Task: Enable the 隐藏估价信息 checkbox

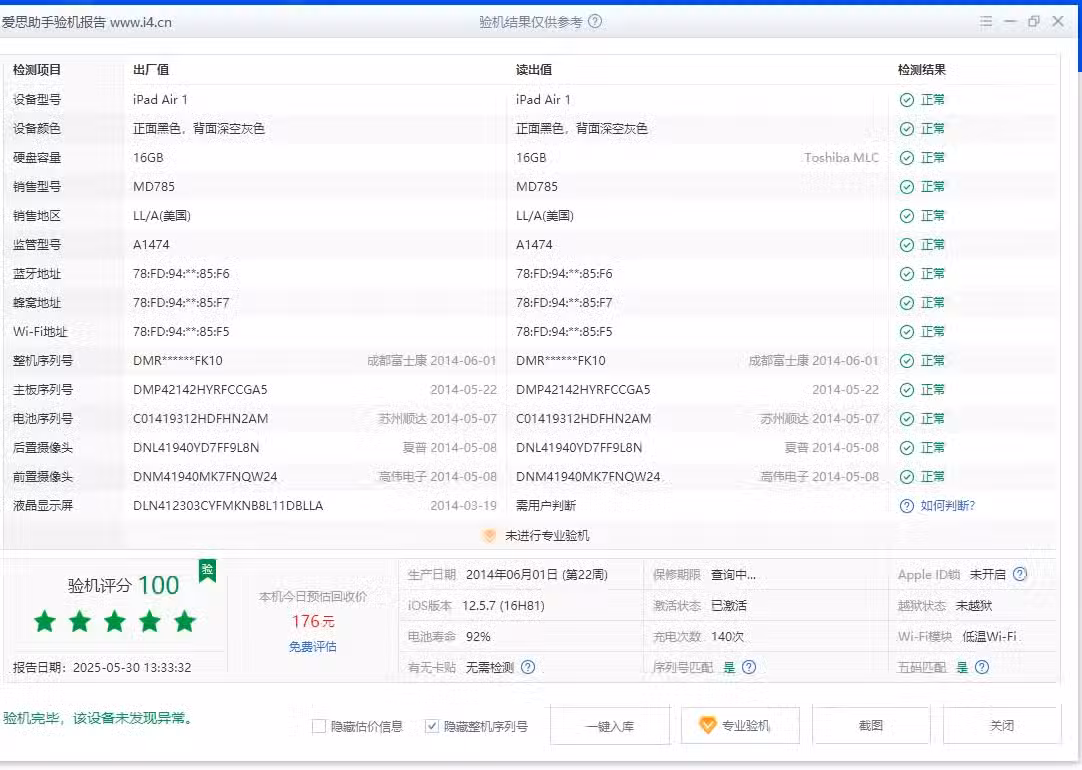Action: tap(319, 726)
